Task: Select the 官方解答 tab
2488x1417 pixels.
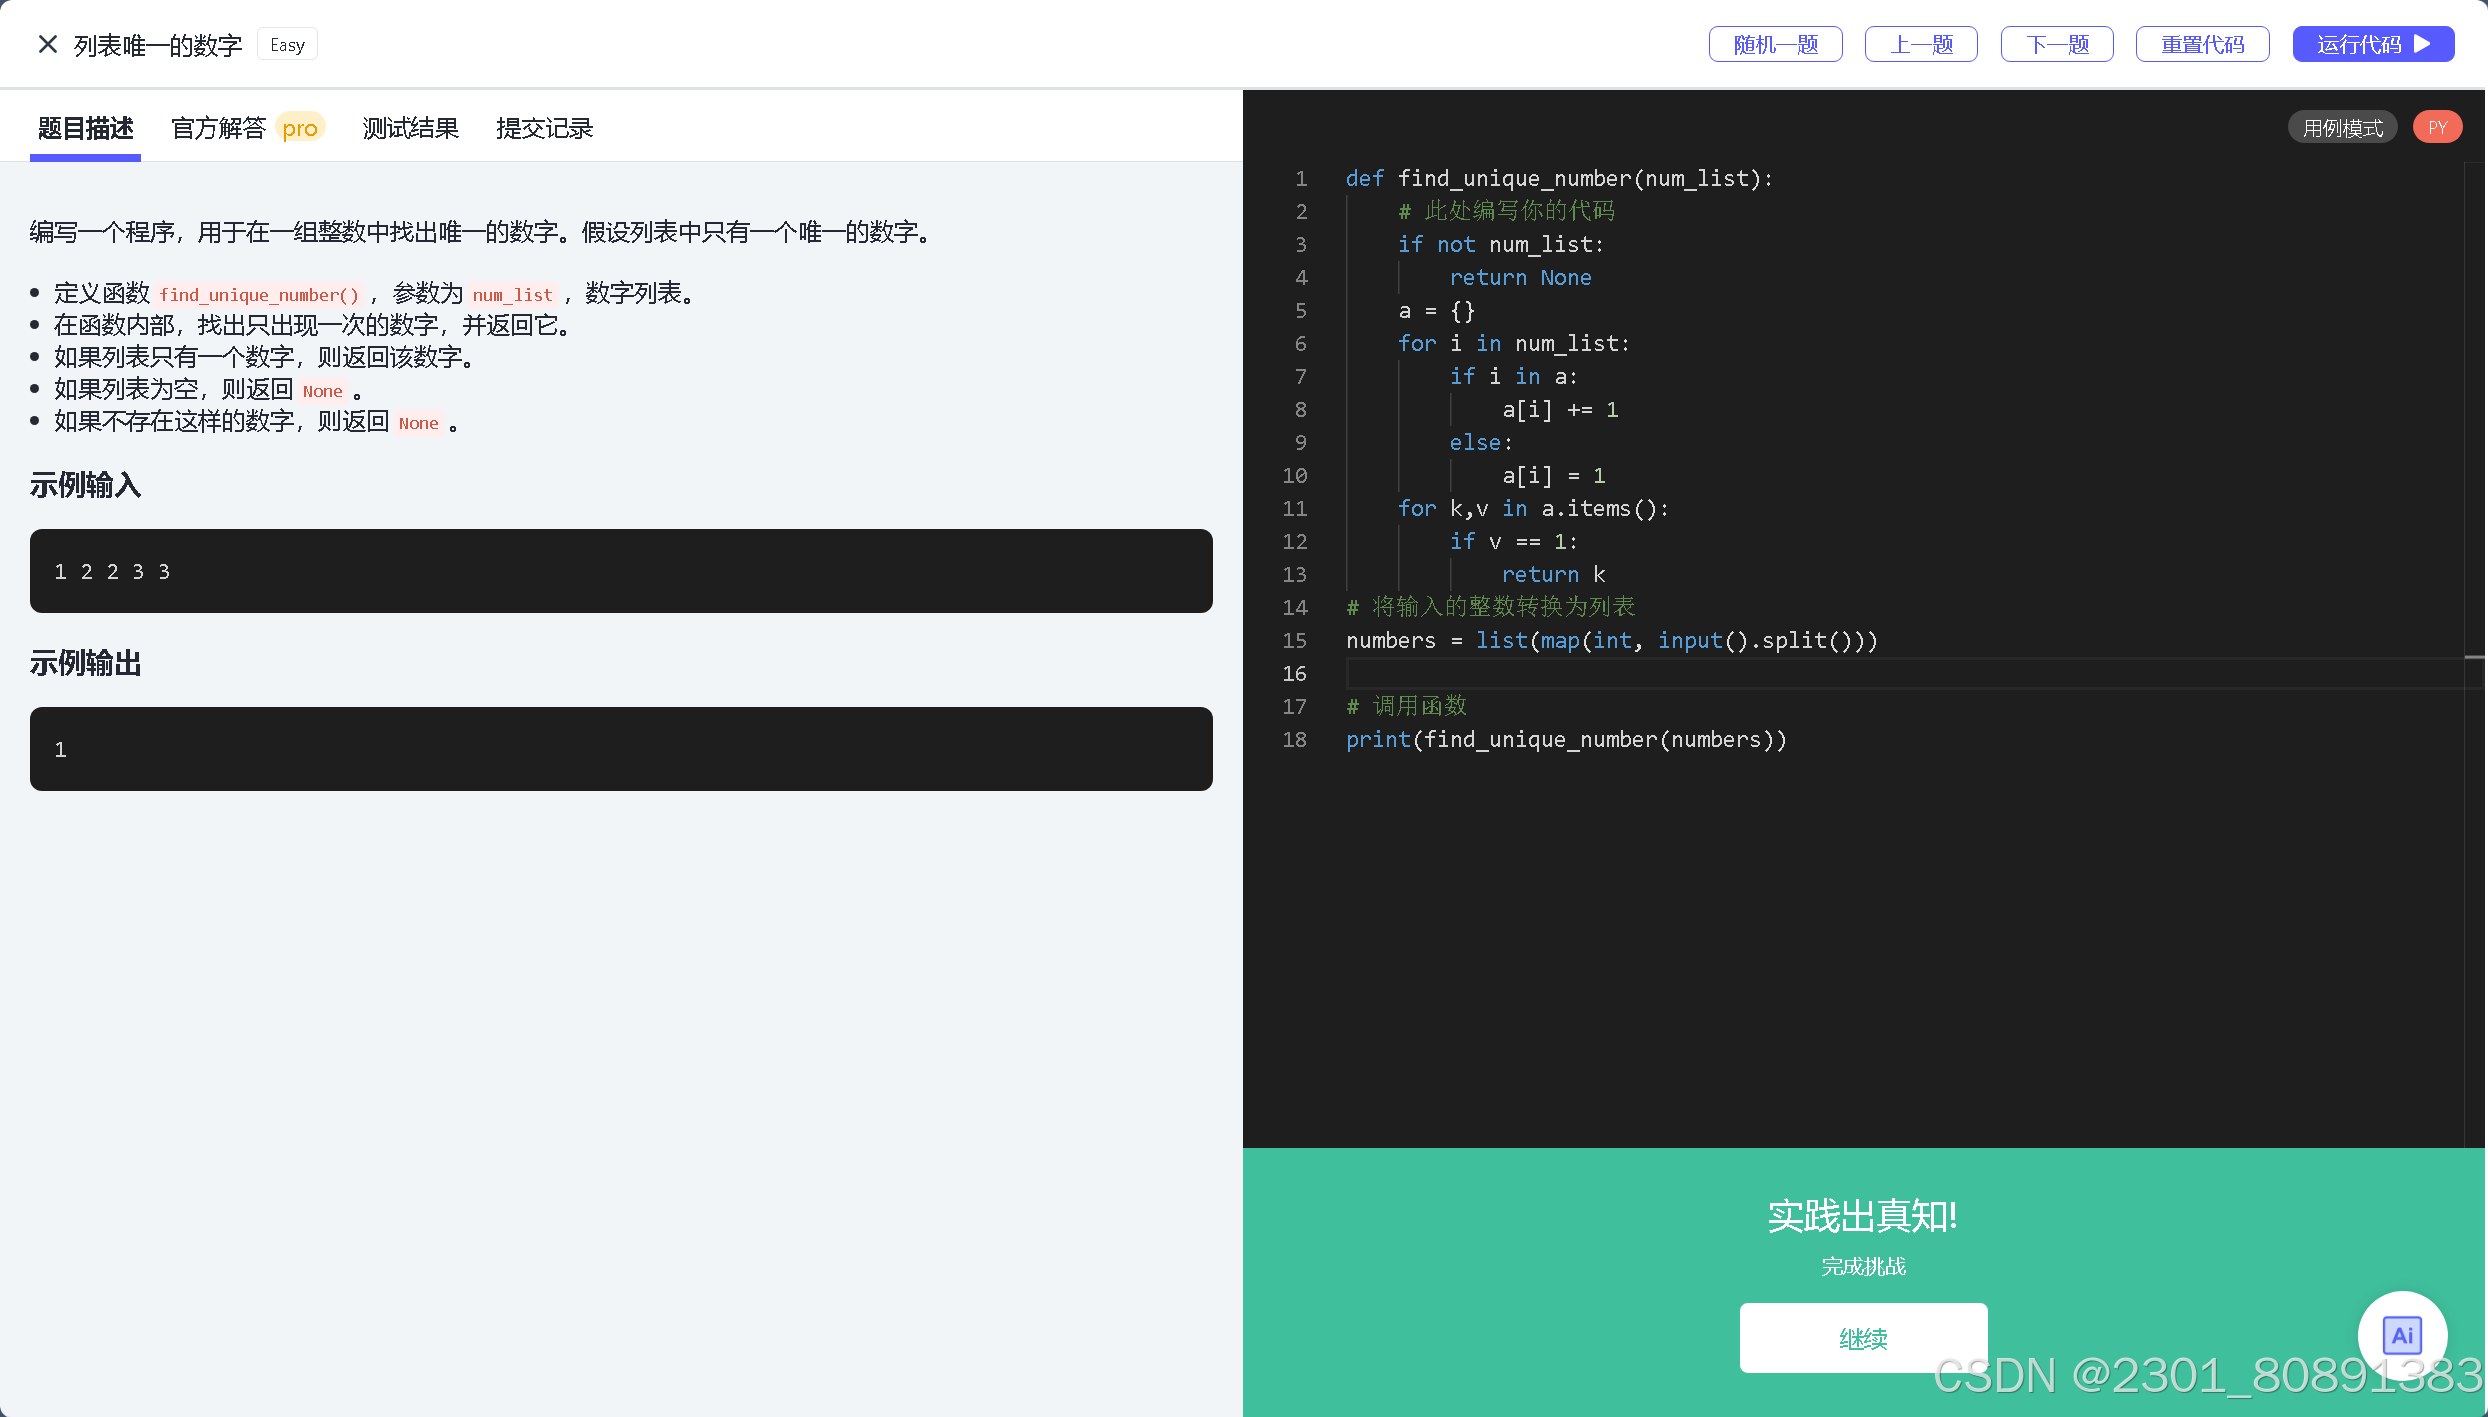Action: 218,128
